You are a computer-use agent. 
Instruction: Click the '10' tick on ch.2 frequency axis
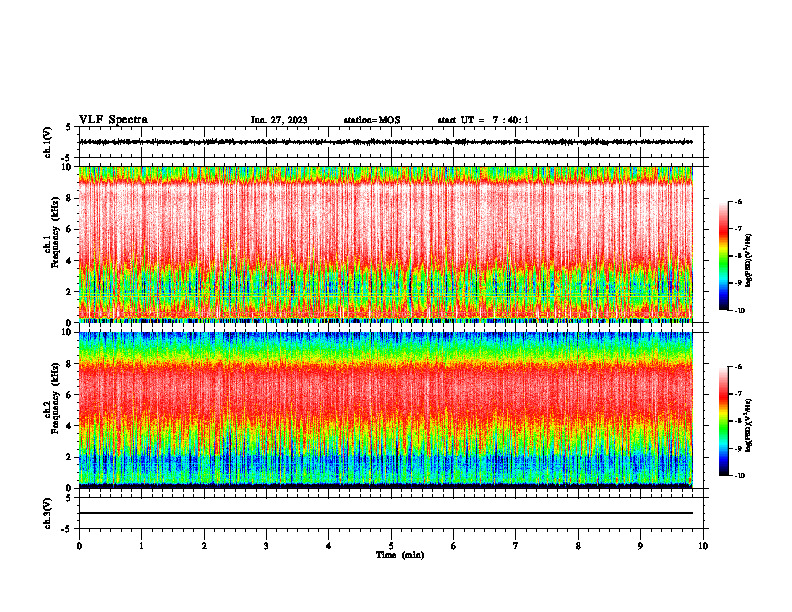tap(67, 332)
